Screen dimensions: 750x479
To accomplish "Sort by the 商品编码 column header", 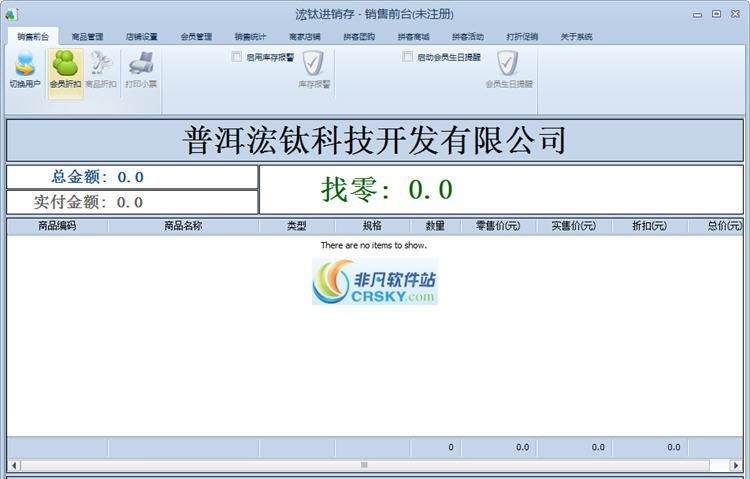I will point(57,226).
